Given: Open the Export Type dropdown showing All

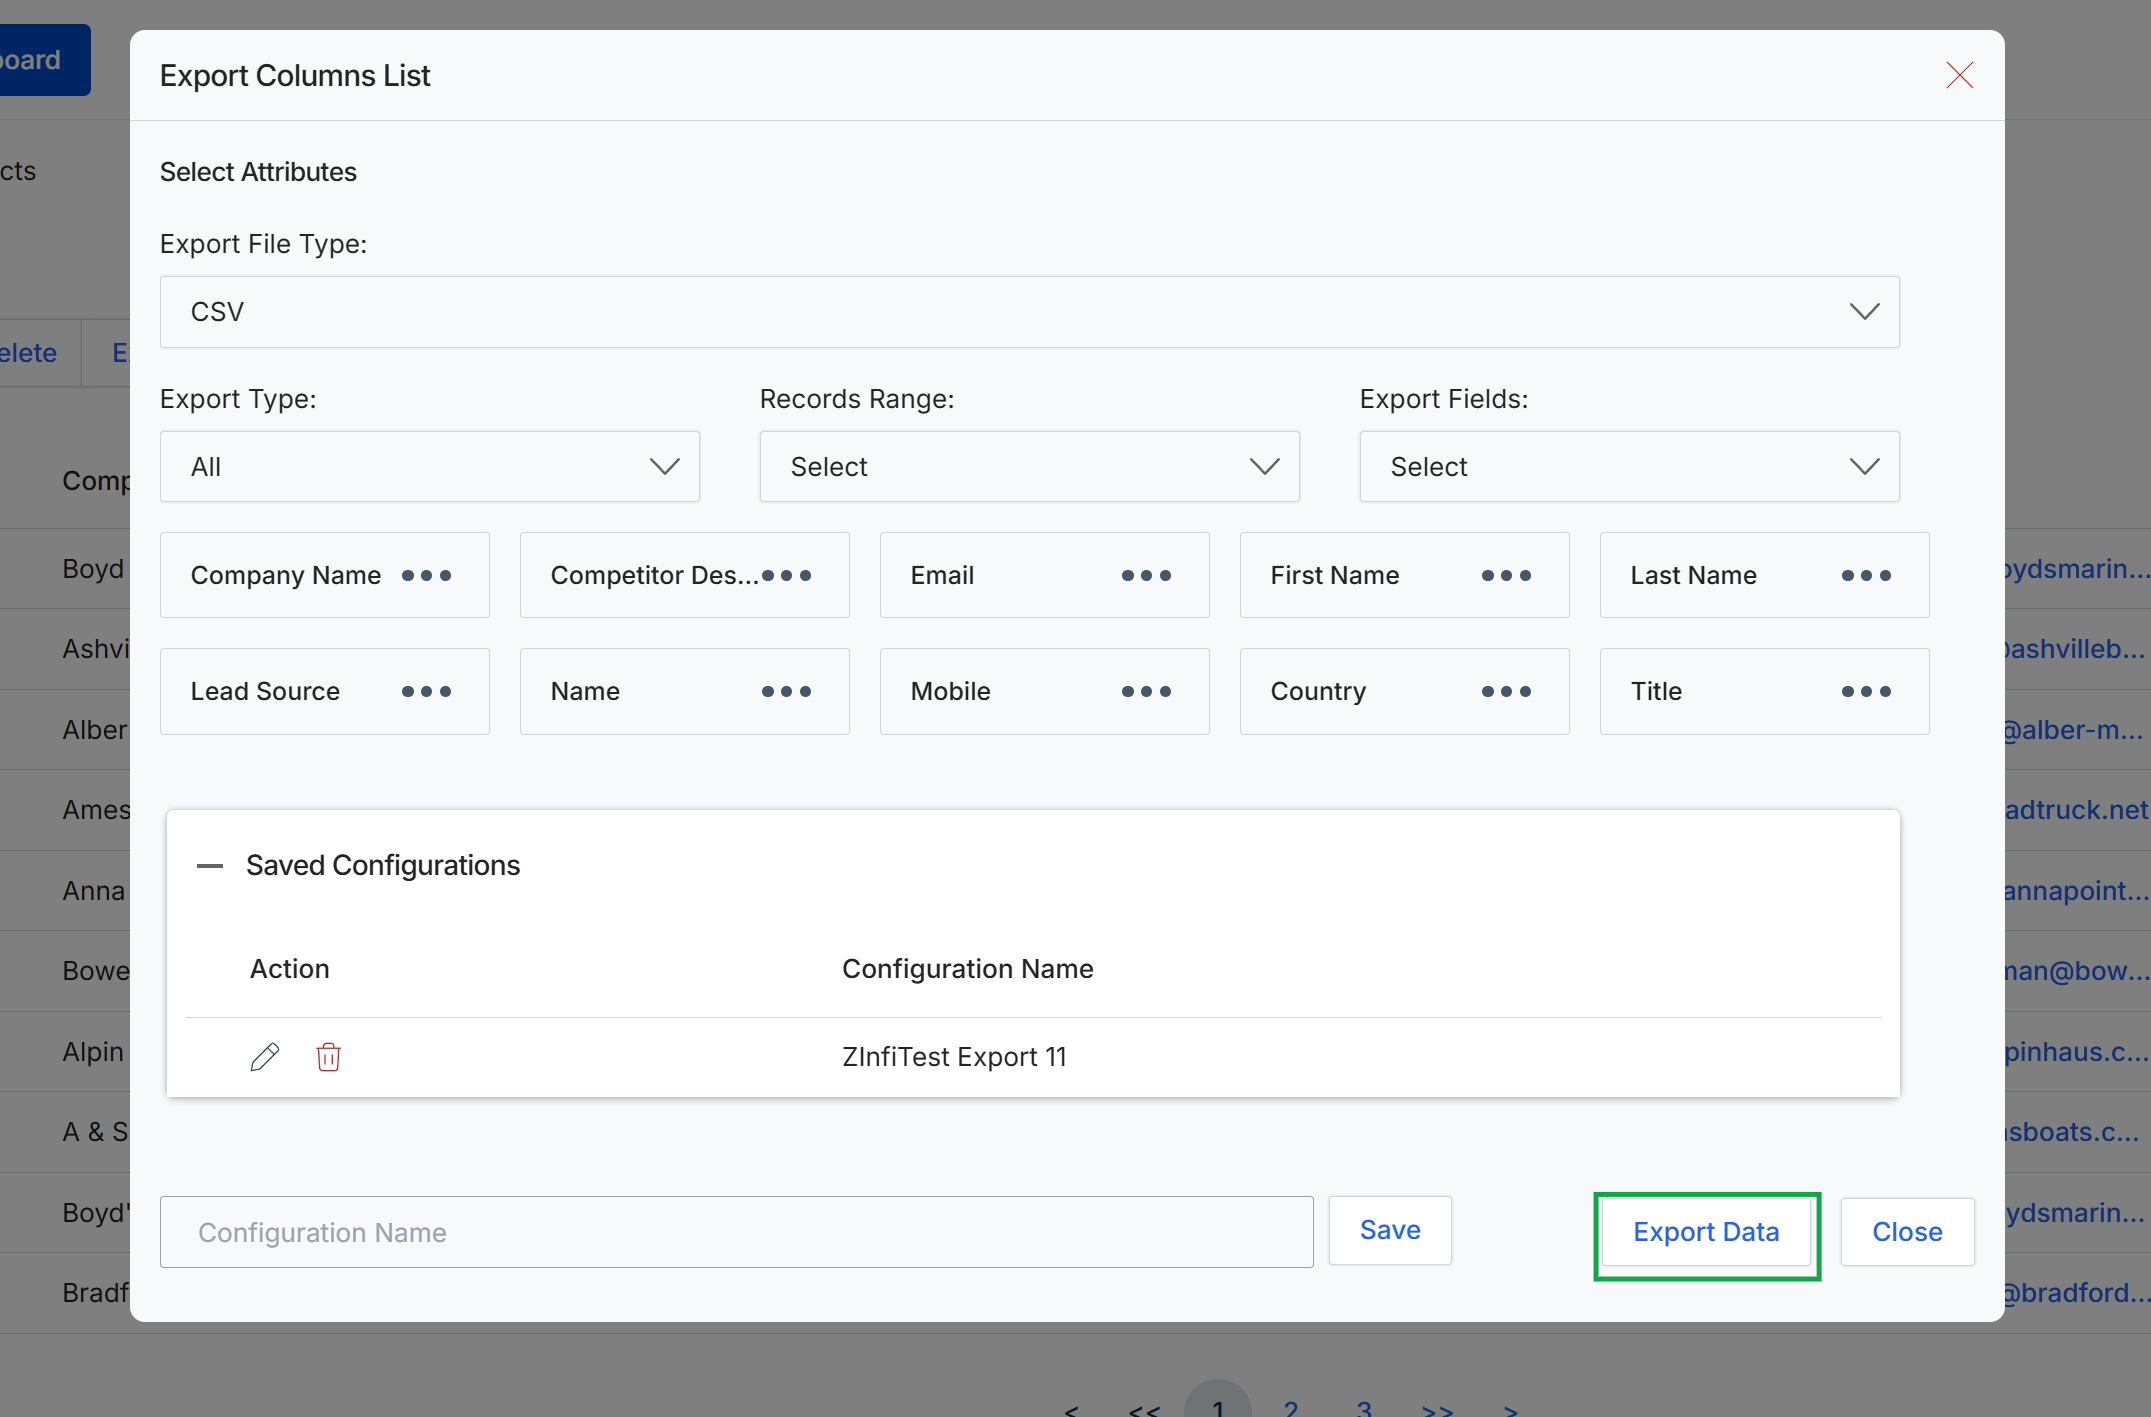Looking at the screenshot, I should (x=429, y=467).
